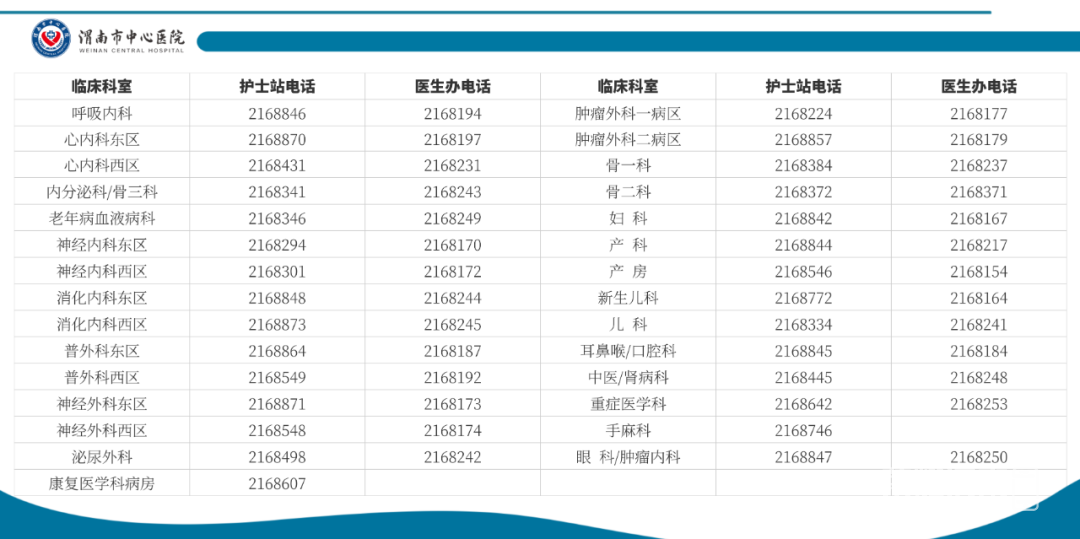
Task: Select phone number 2168384 for 骨一科
Action: [x=803, y=166]
